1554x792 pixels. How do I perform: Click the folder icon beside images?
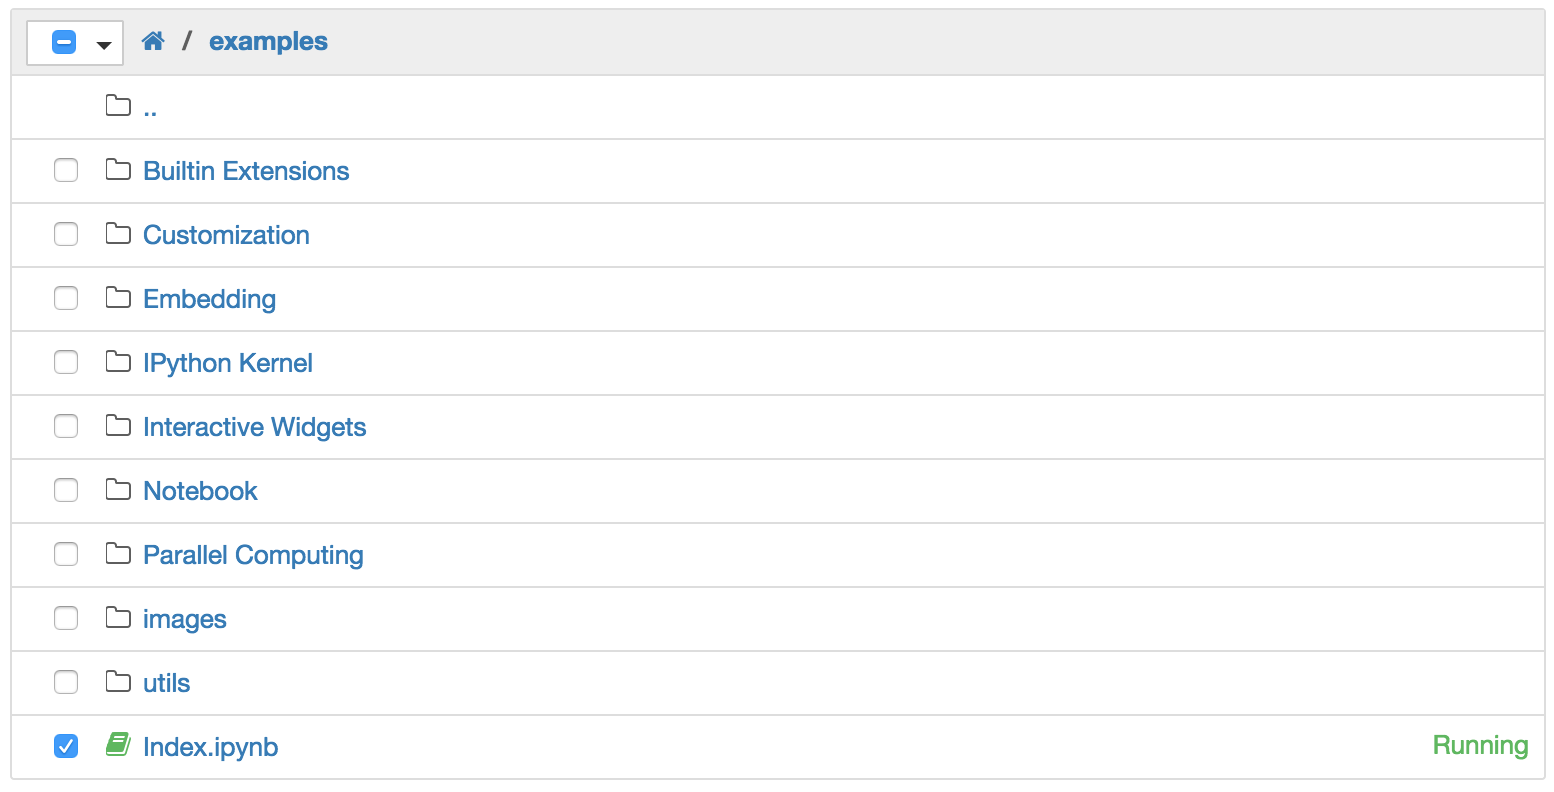[x=118, y=618]
